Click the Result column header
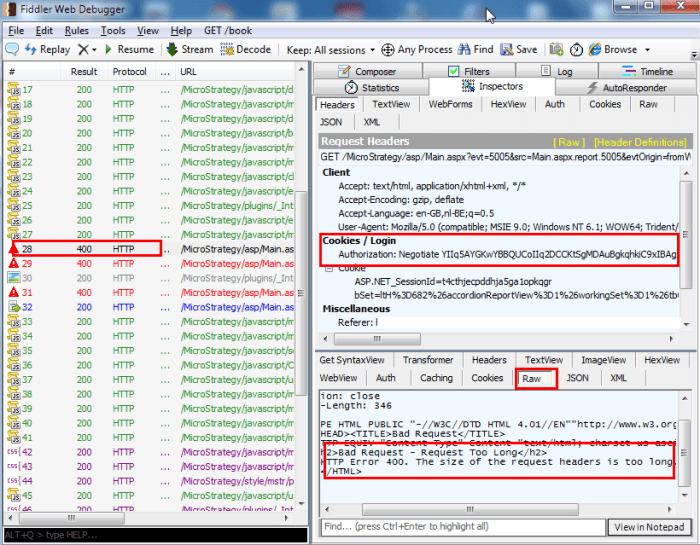700x545 pixels. 84,71
